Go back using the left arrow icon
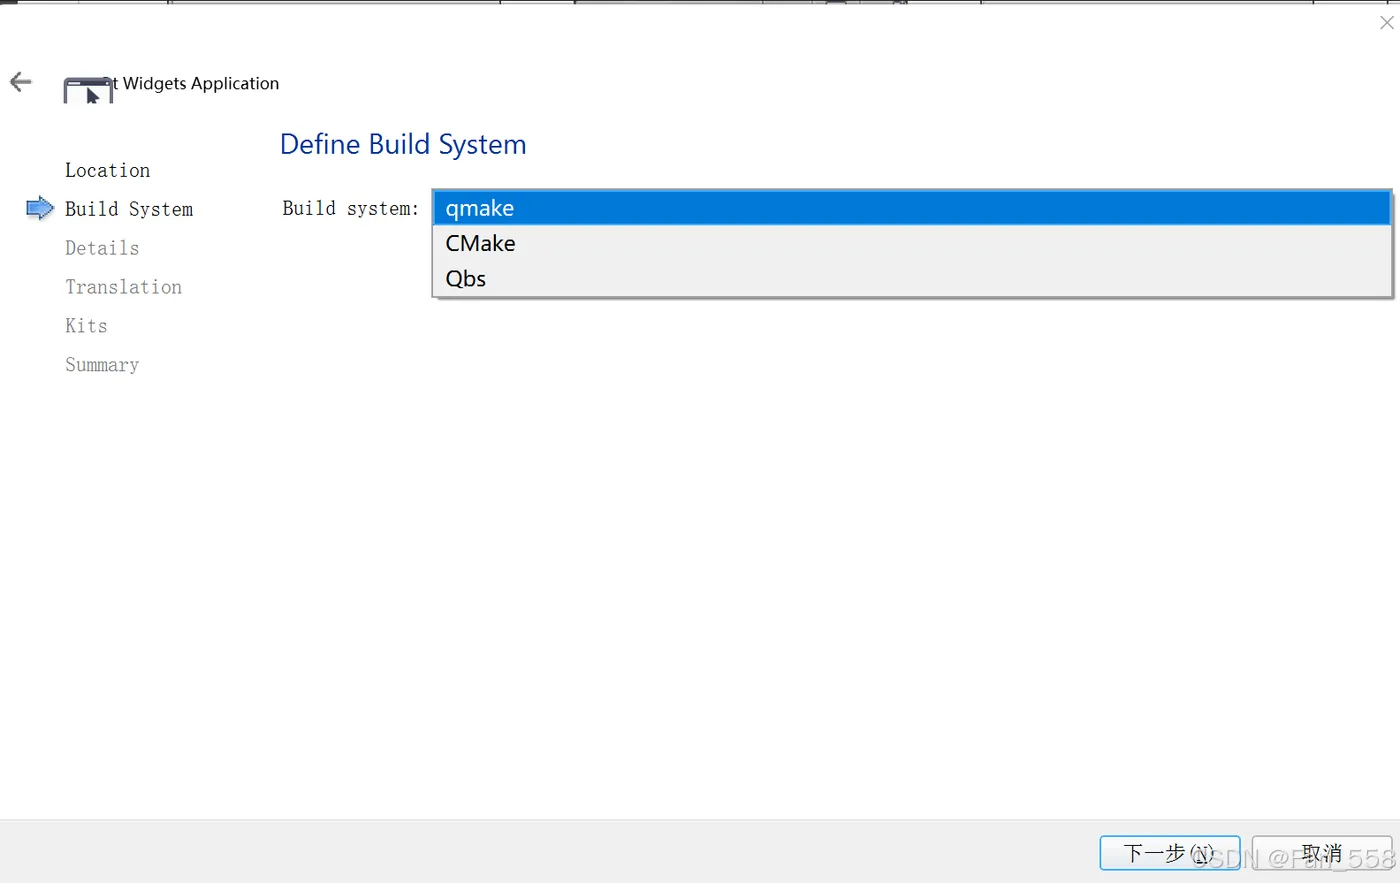 [21, 82]
